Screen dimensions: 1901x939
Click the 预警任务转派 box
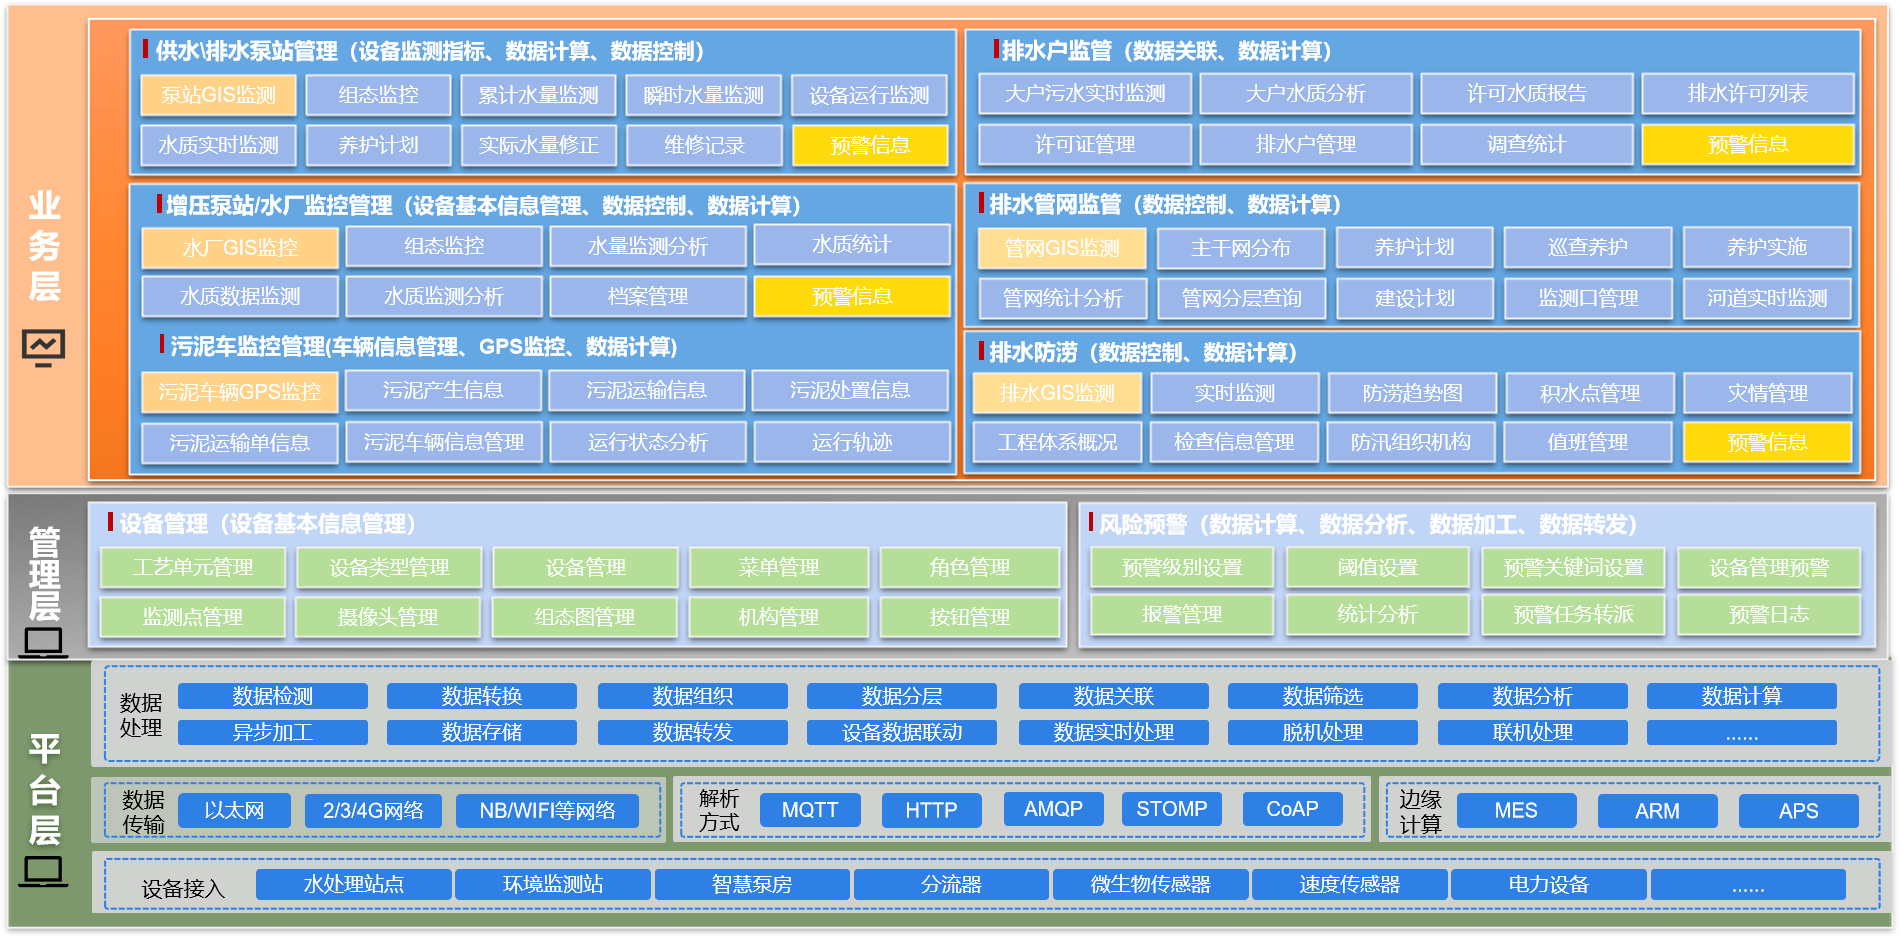[x=1572, y=614]
